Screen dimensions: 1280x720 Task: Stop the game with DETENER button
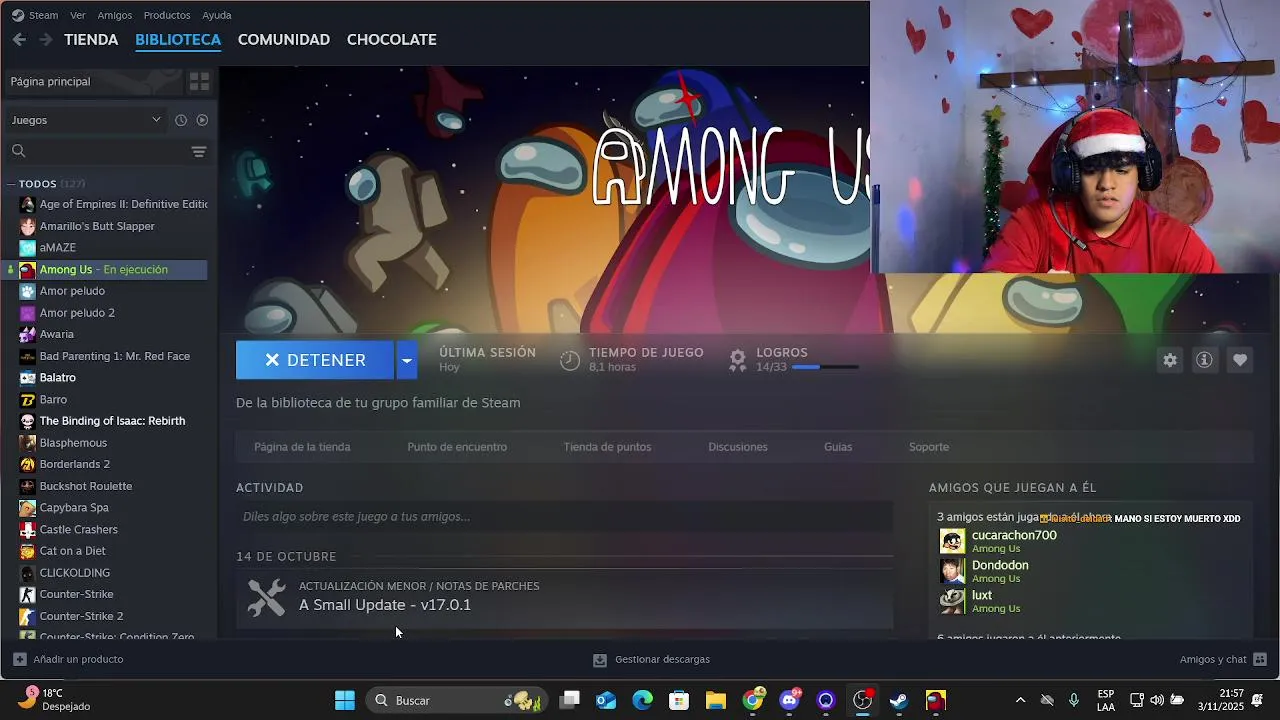(315, 360)
